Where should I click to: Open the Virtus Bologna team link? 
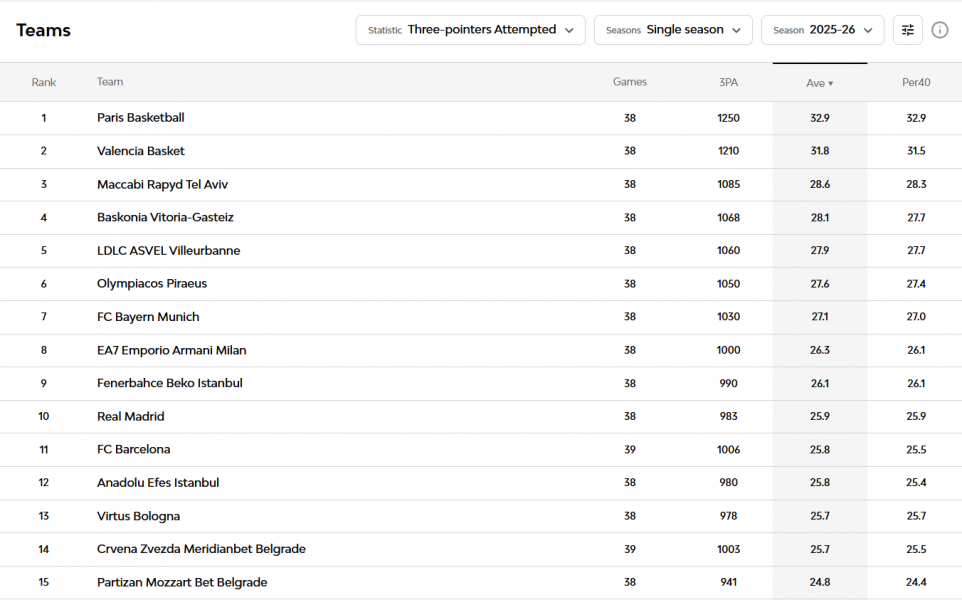[139, 516]
